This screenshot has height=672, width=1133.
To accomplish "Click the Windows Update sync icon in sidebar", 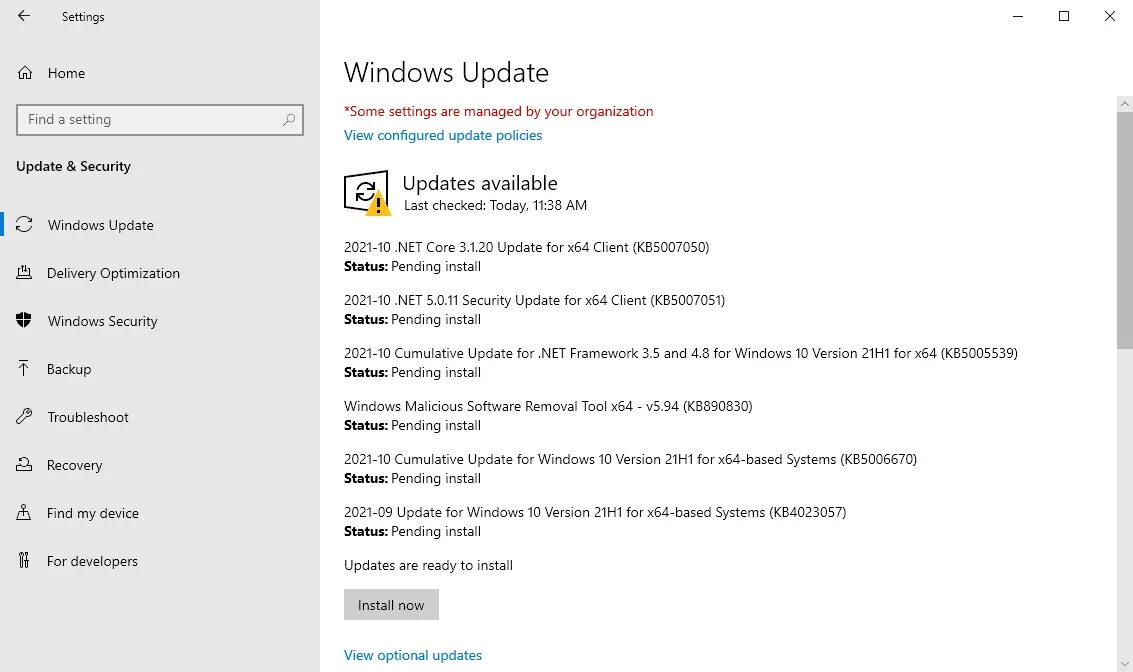I will point(25,225).
